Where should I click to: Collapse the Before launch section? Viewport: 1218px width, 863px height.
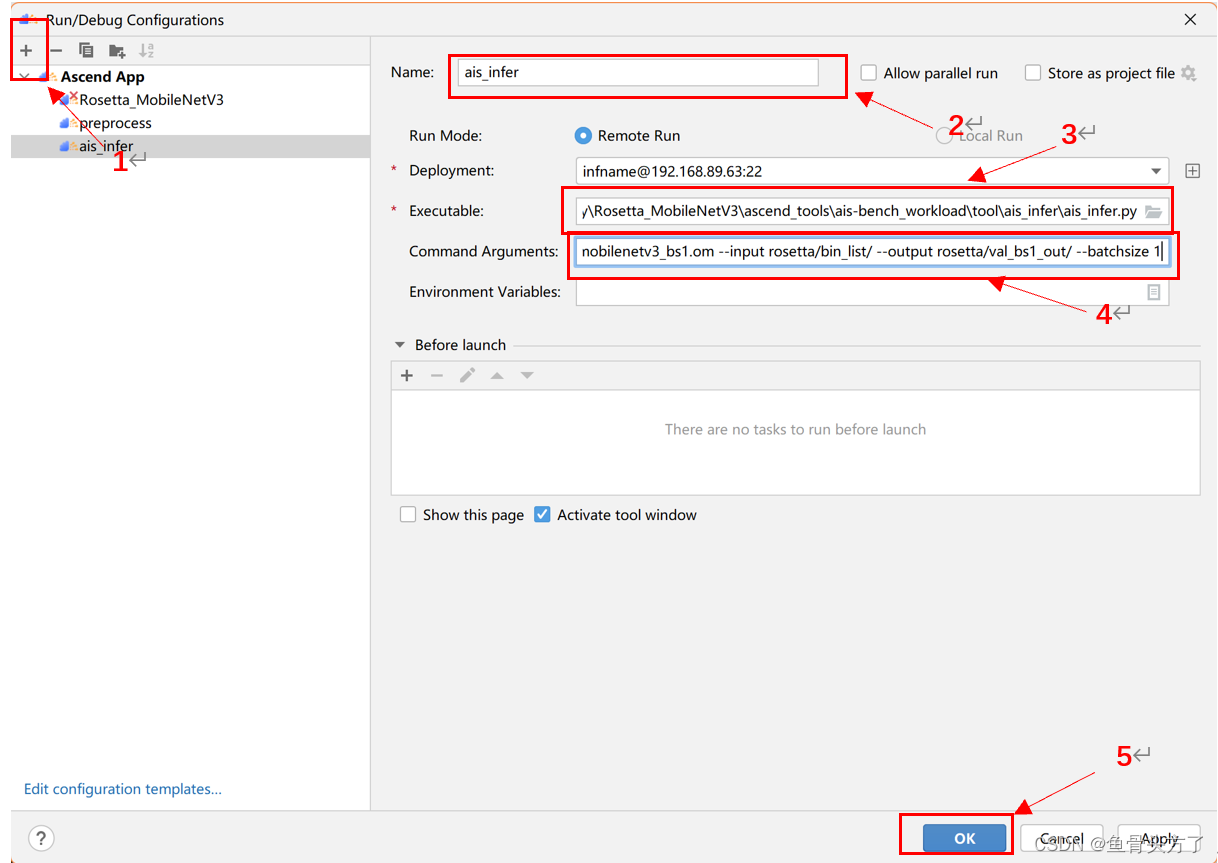click(399, 344)
